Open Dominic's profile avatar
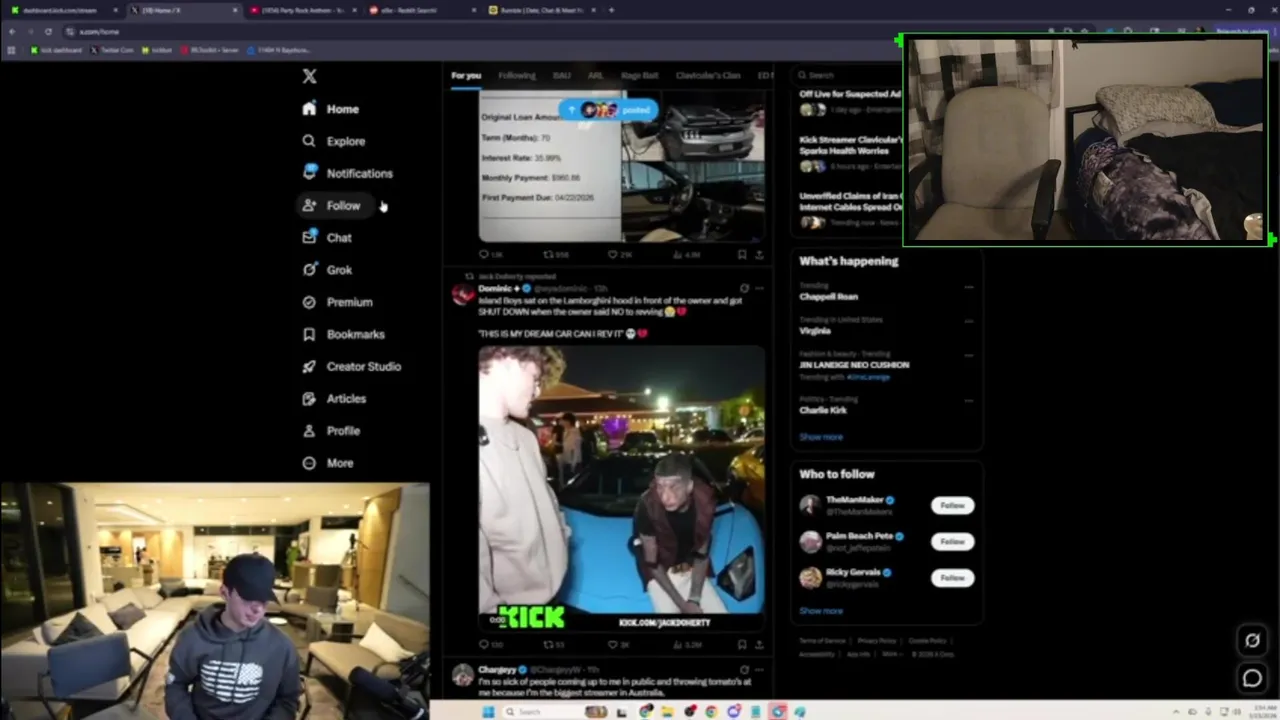Image resolution: width=1280 pixels, height=720 pixels. click(x=462, y=294)
